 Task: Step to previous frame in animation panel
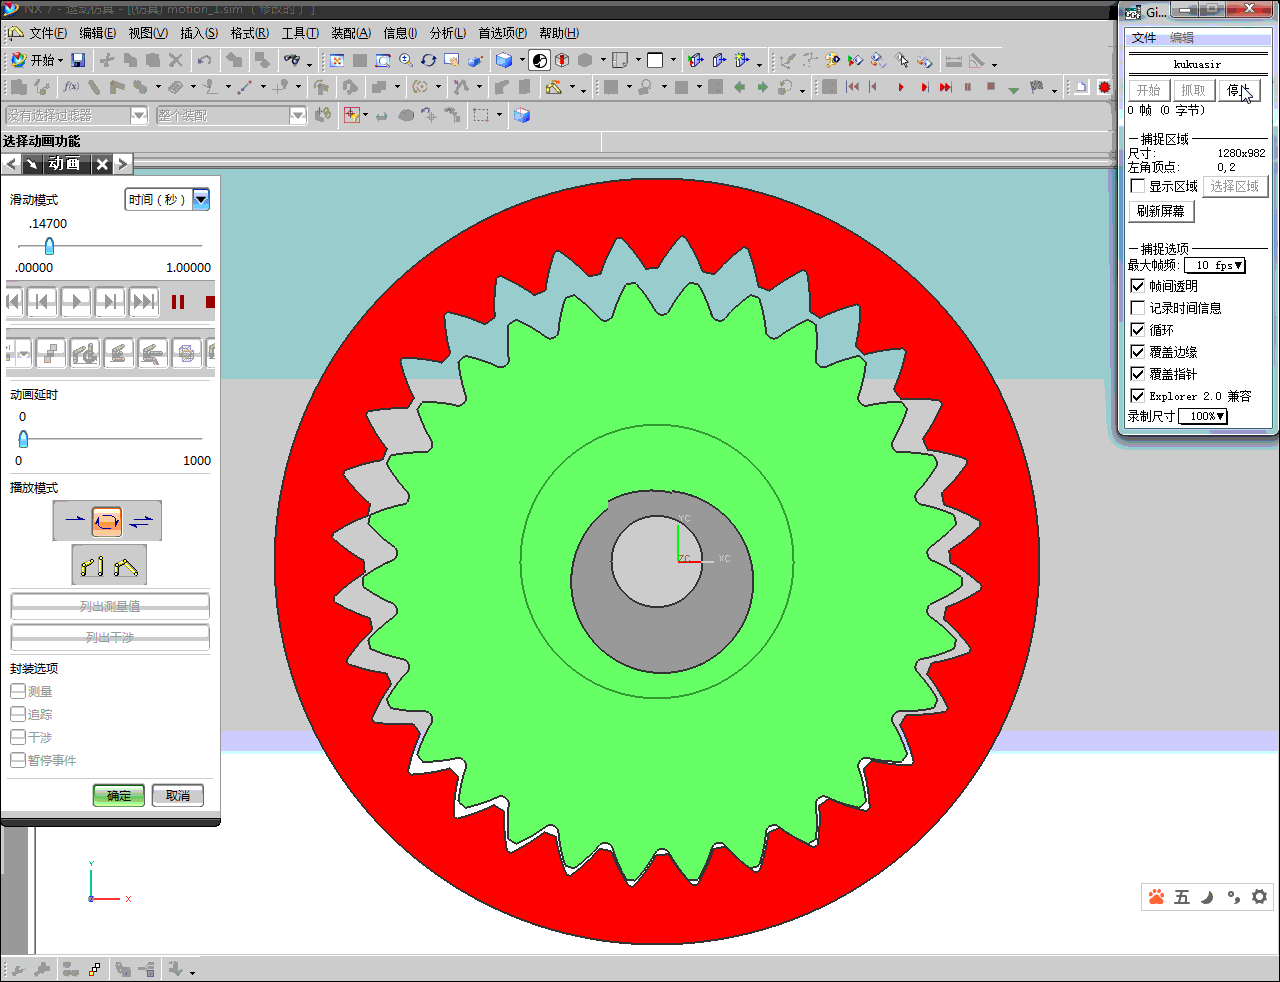click(42, 301)
